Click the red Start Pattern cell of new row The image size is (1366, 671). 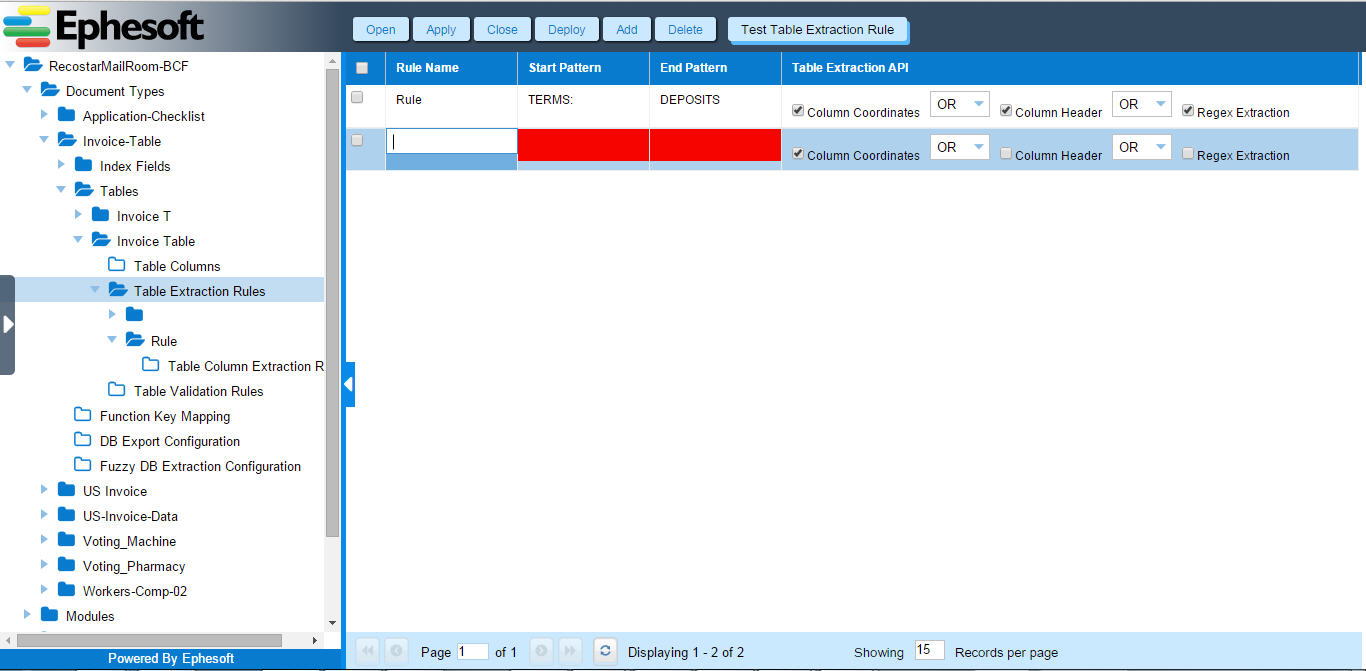(x=583, y=144)
